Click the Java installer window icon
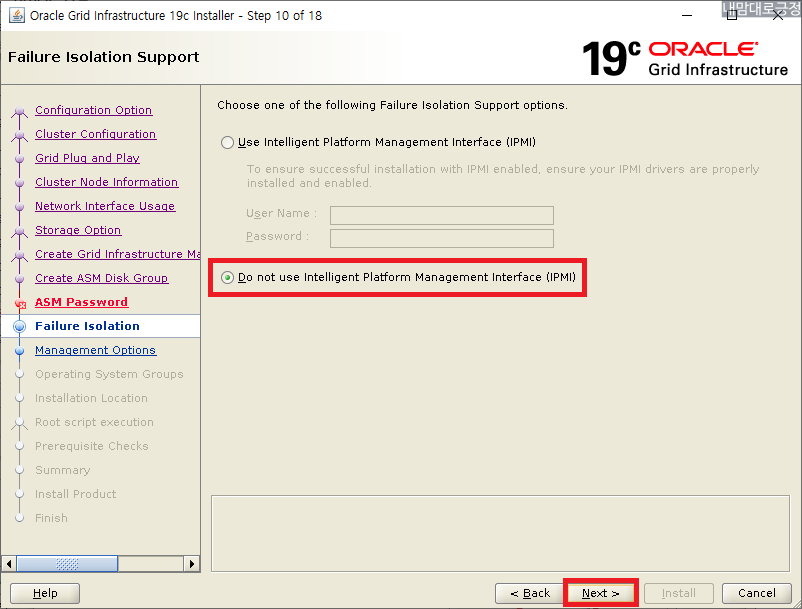802x609 pixels. (16, 15)
